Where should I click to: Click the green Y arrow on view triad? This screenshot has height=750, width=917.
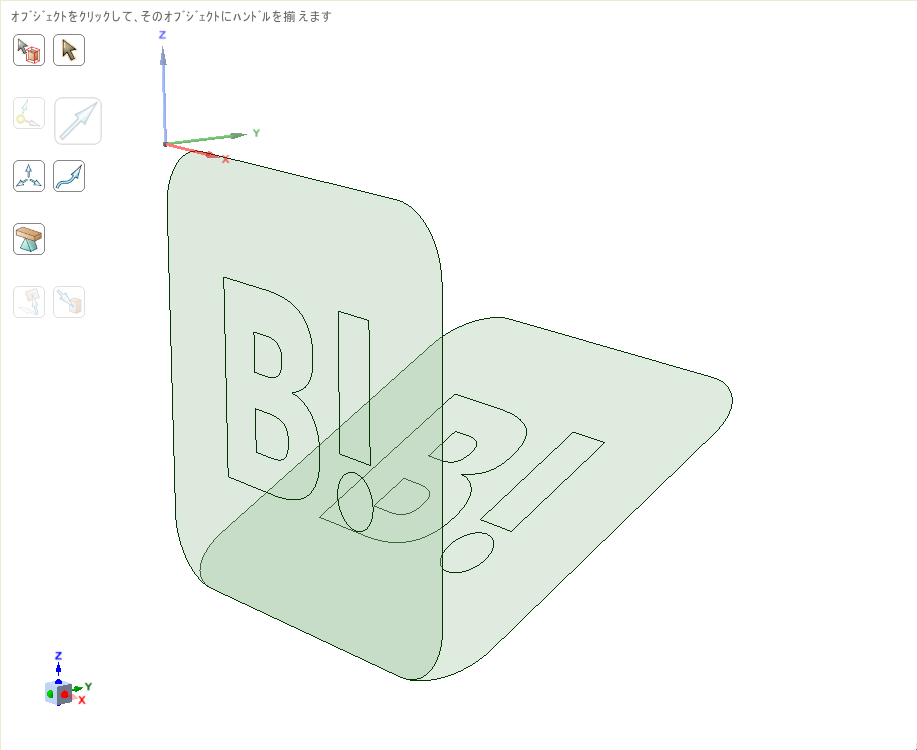tap(78, 689)
